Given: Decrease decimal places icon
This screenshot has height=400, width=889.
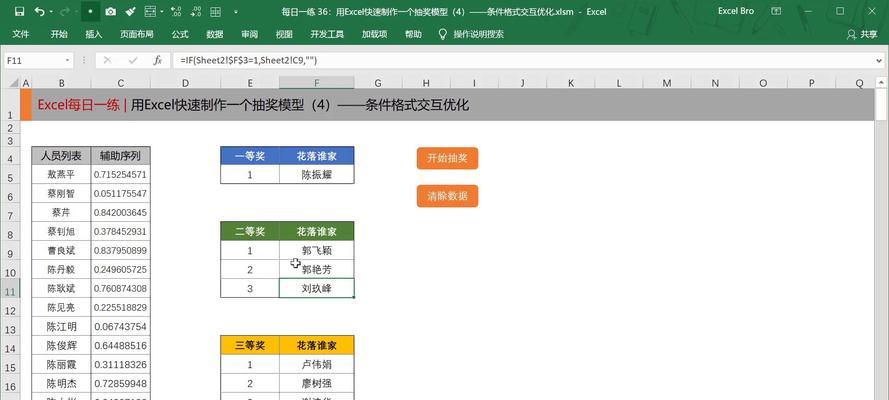Looking at the screenshot, I should tap(196, 11).
